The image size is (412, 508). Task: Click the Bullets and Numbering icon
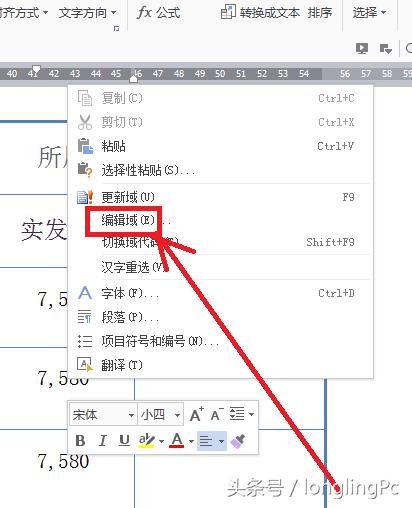[85, 341]
